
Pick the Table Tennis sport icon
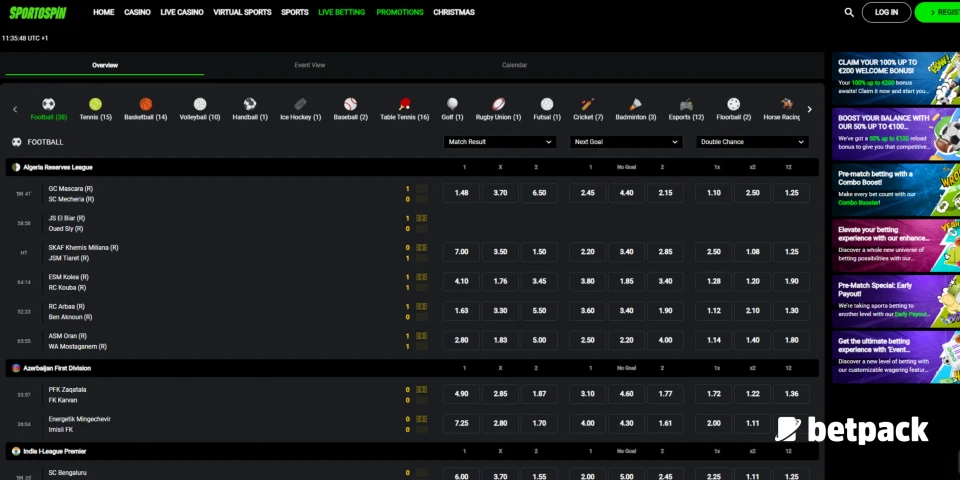point(404,104)
